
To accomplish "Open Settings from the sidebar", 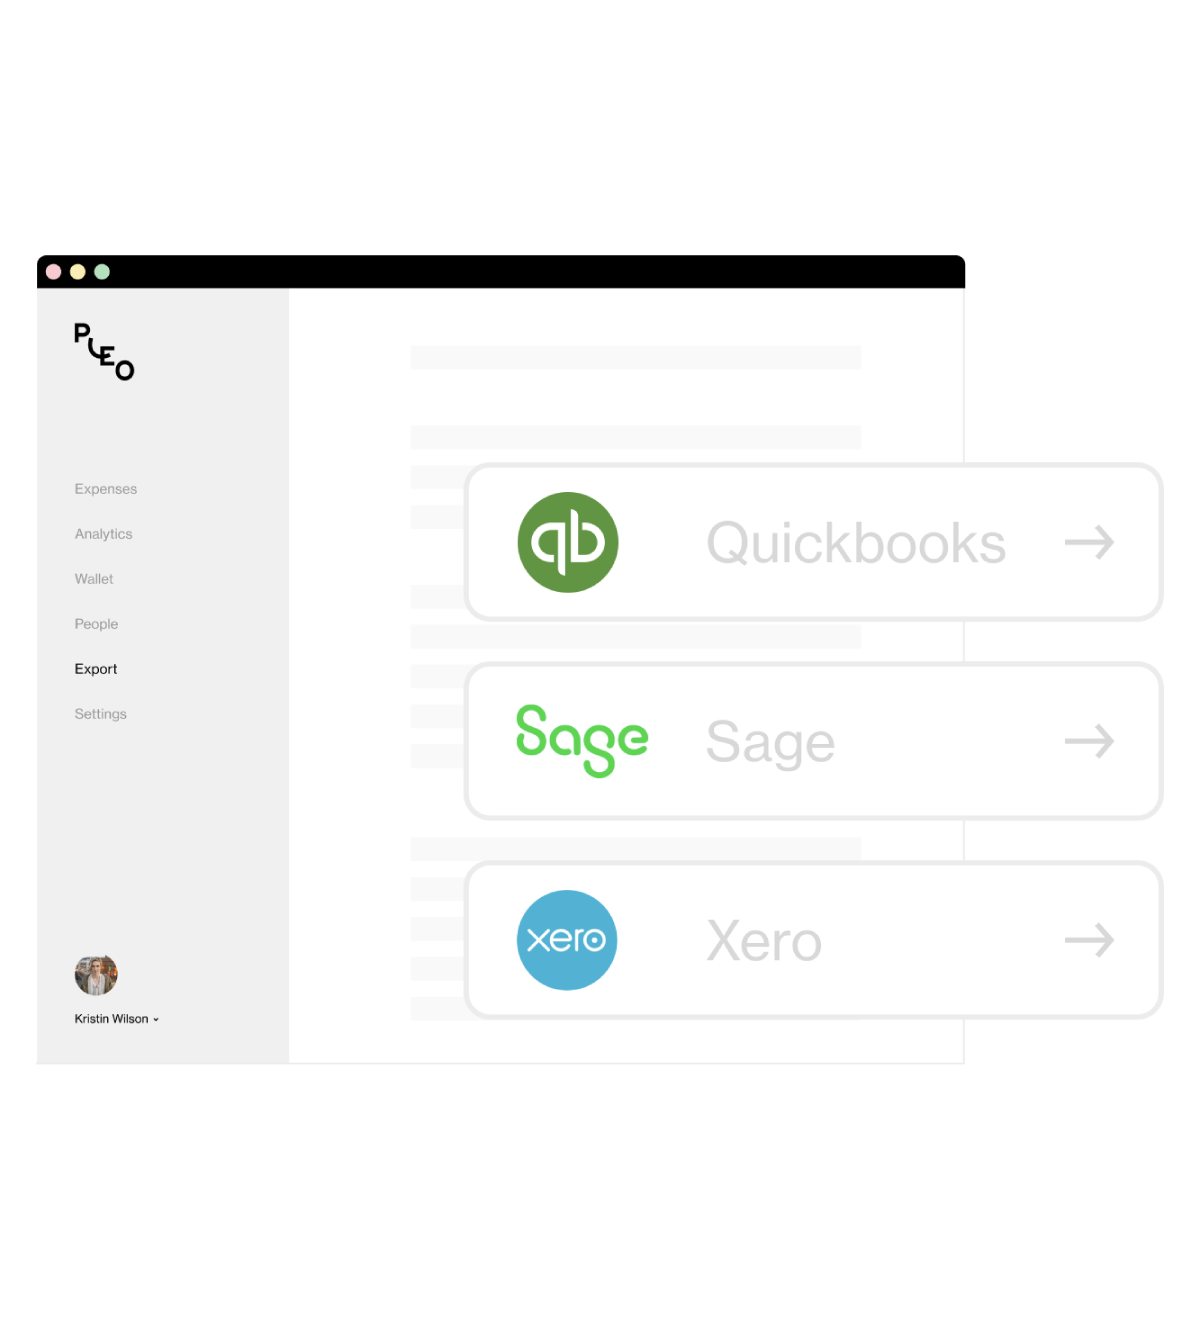I will click(x=100, y=714).
